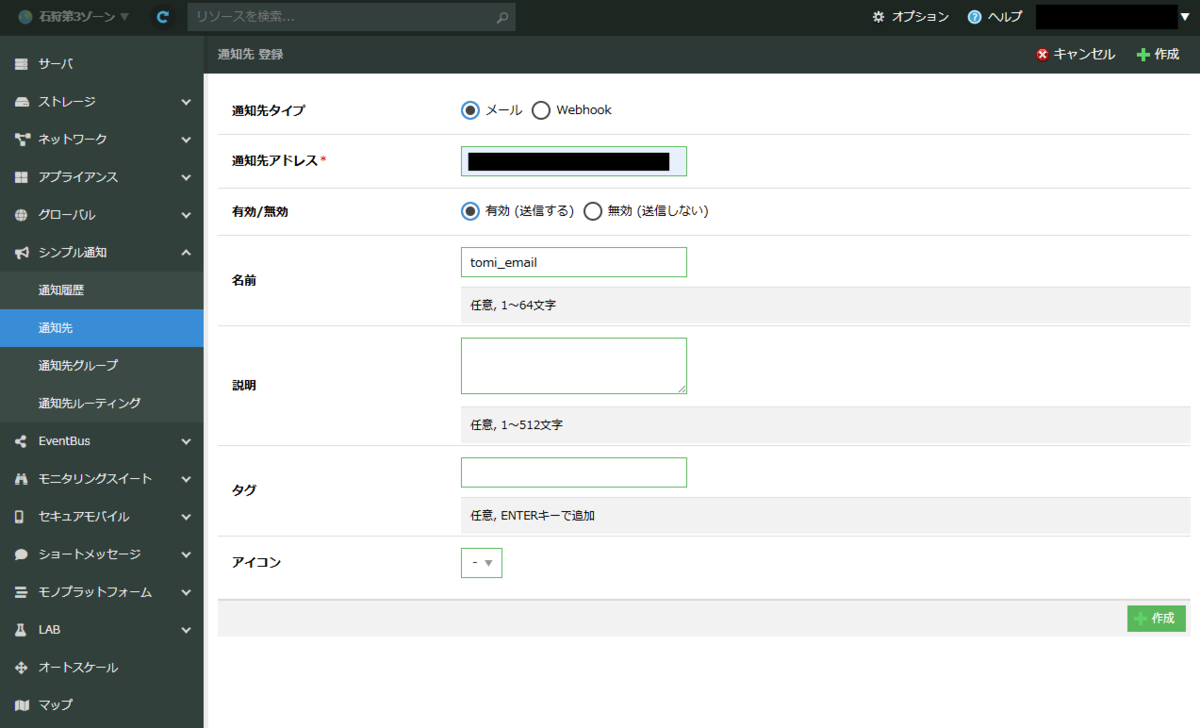The height and width of the screenshot is (728, 1200).
Task: Click the hint text 任意, ENTERキーで追加
Action: click(x=532, y=516)
